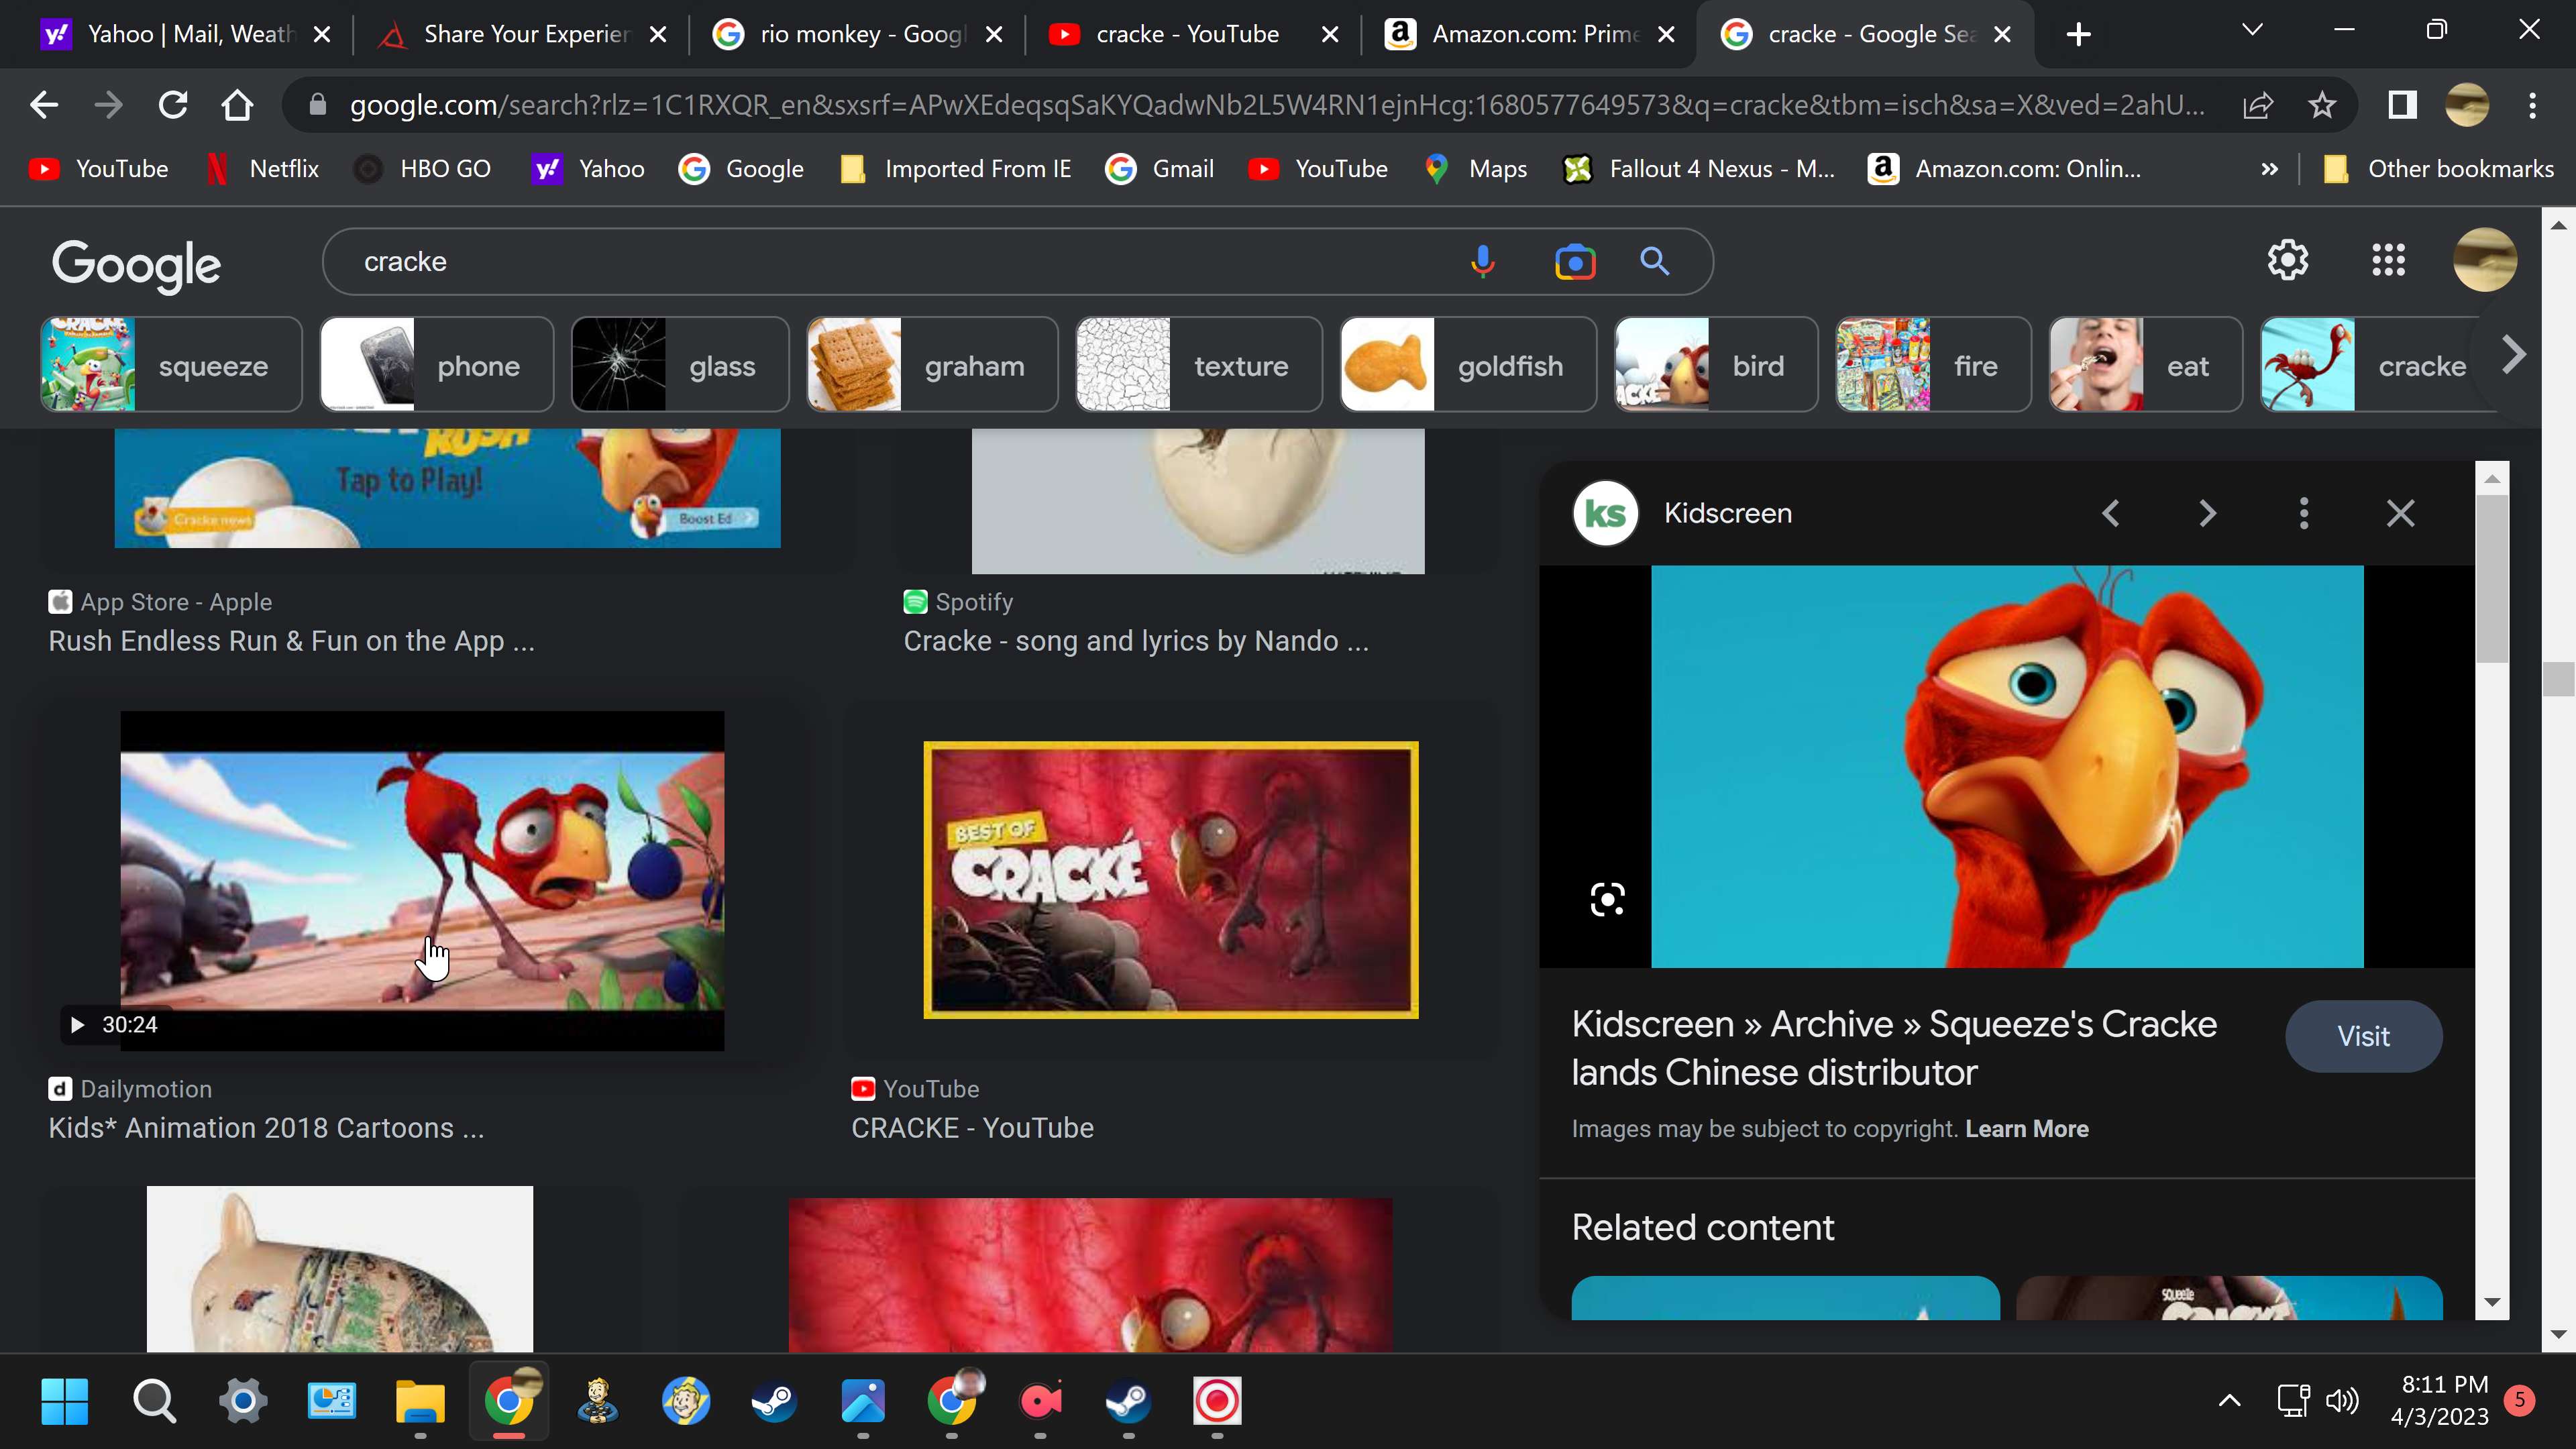Click the address bar URL
Screen dimensions: 2576x1449
[1276, 105]
